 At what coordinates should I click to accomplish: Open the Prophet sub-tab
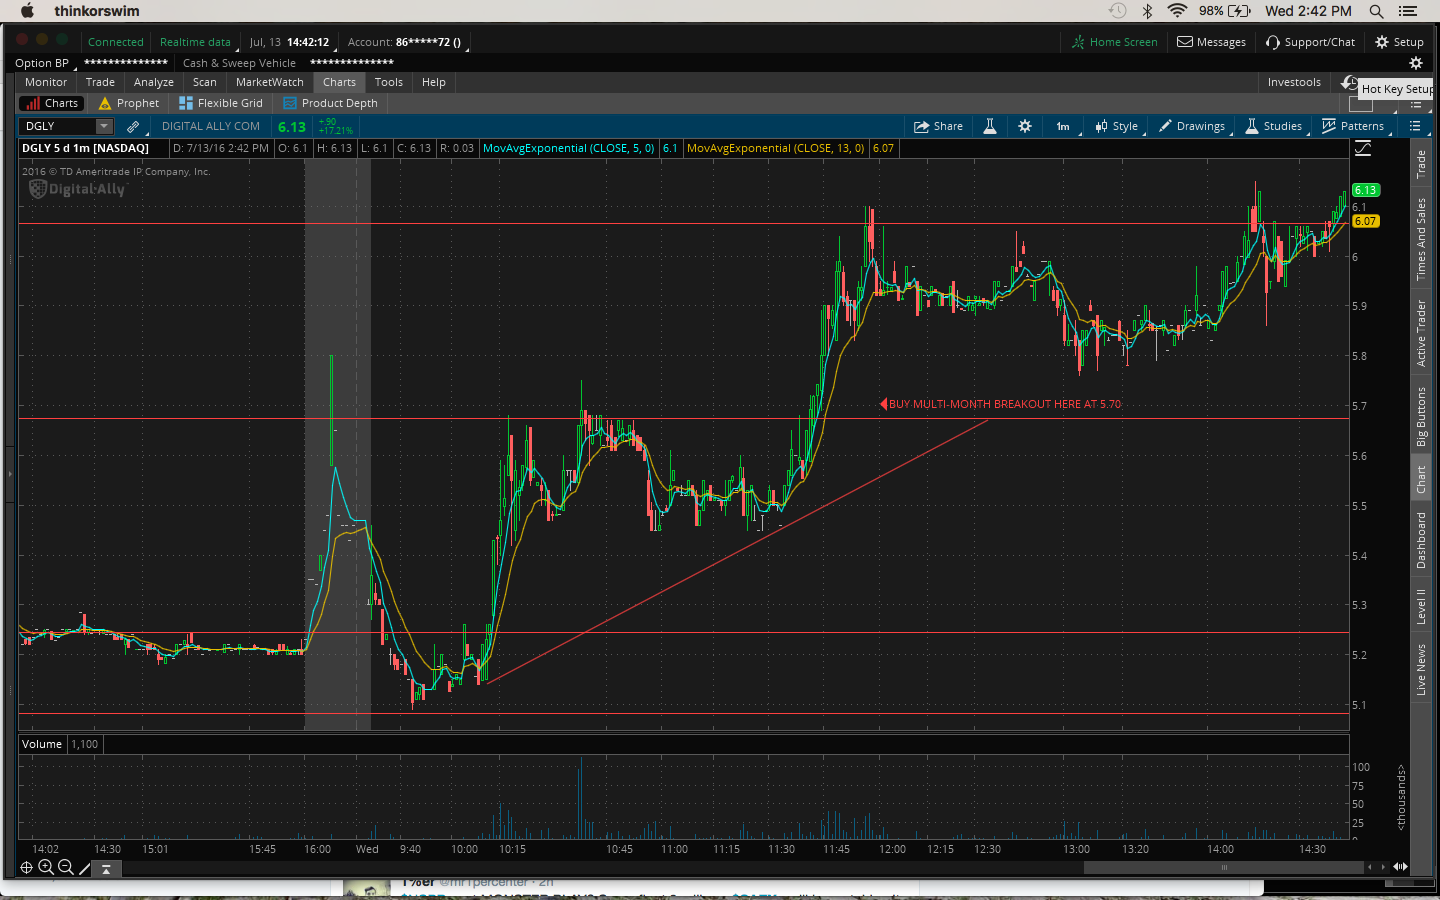(129, 103)
